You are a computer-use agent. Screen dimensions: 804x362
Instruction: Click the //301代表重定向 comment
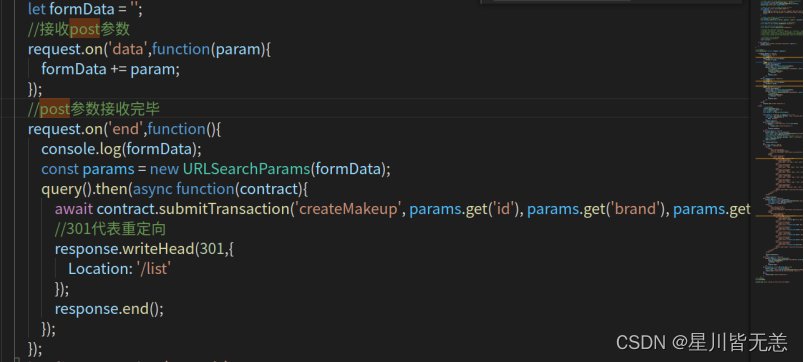pyautogui.click(x=110, y=229)
